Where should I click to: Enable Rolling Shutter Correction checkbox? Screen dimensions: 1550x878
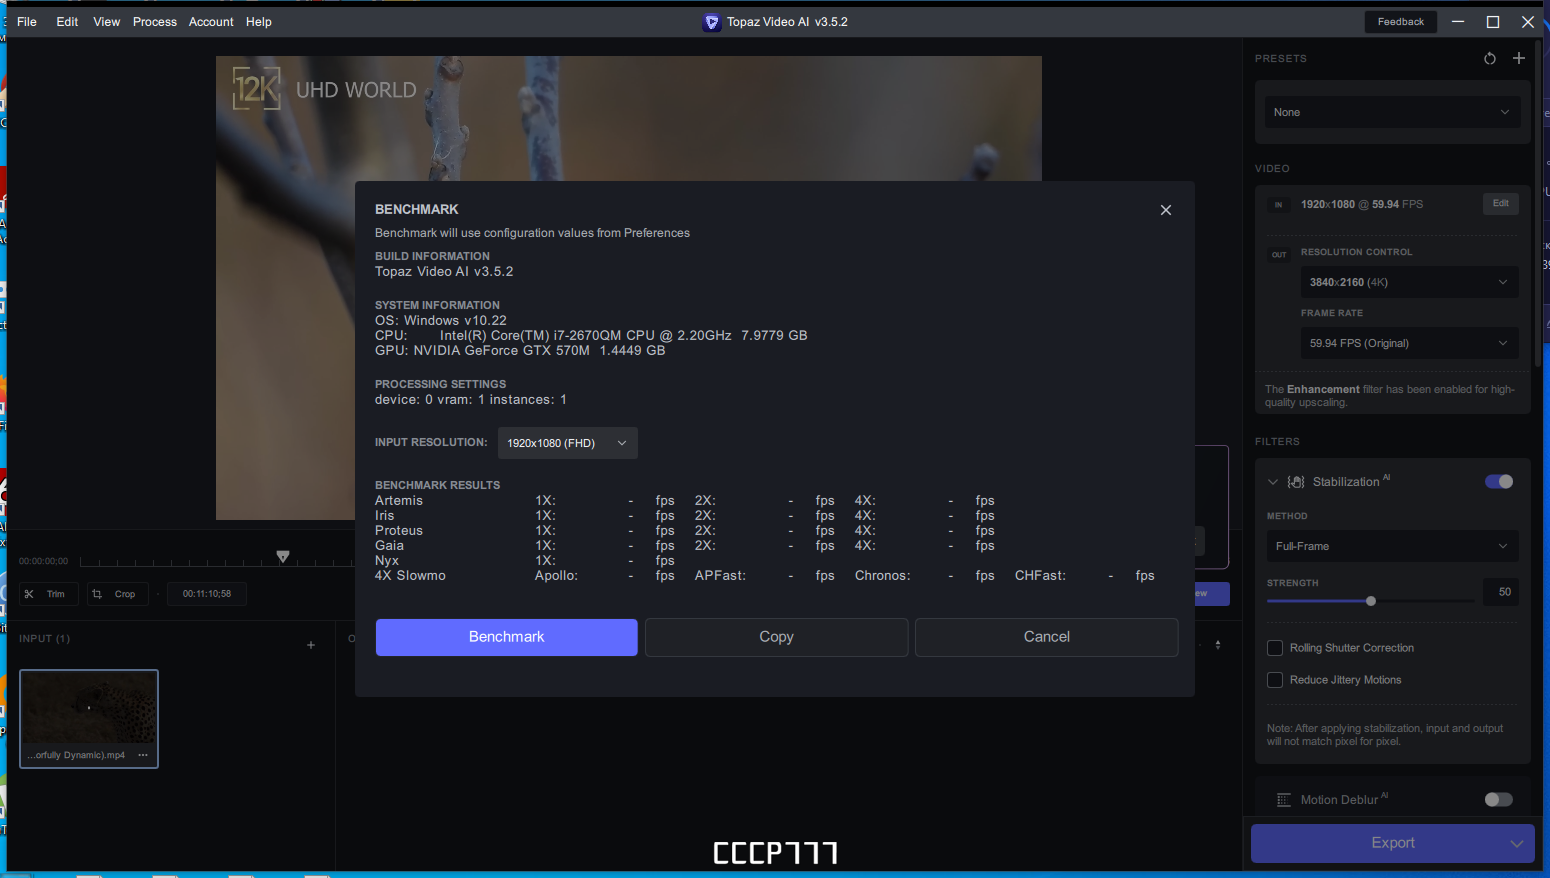pyautogui.click(x=1275, y=648)
